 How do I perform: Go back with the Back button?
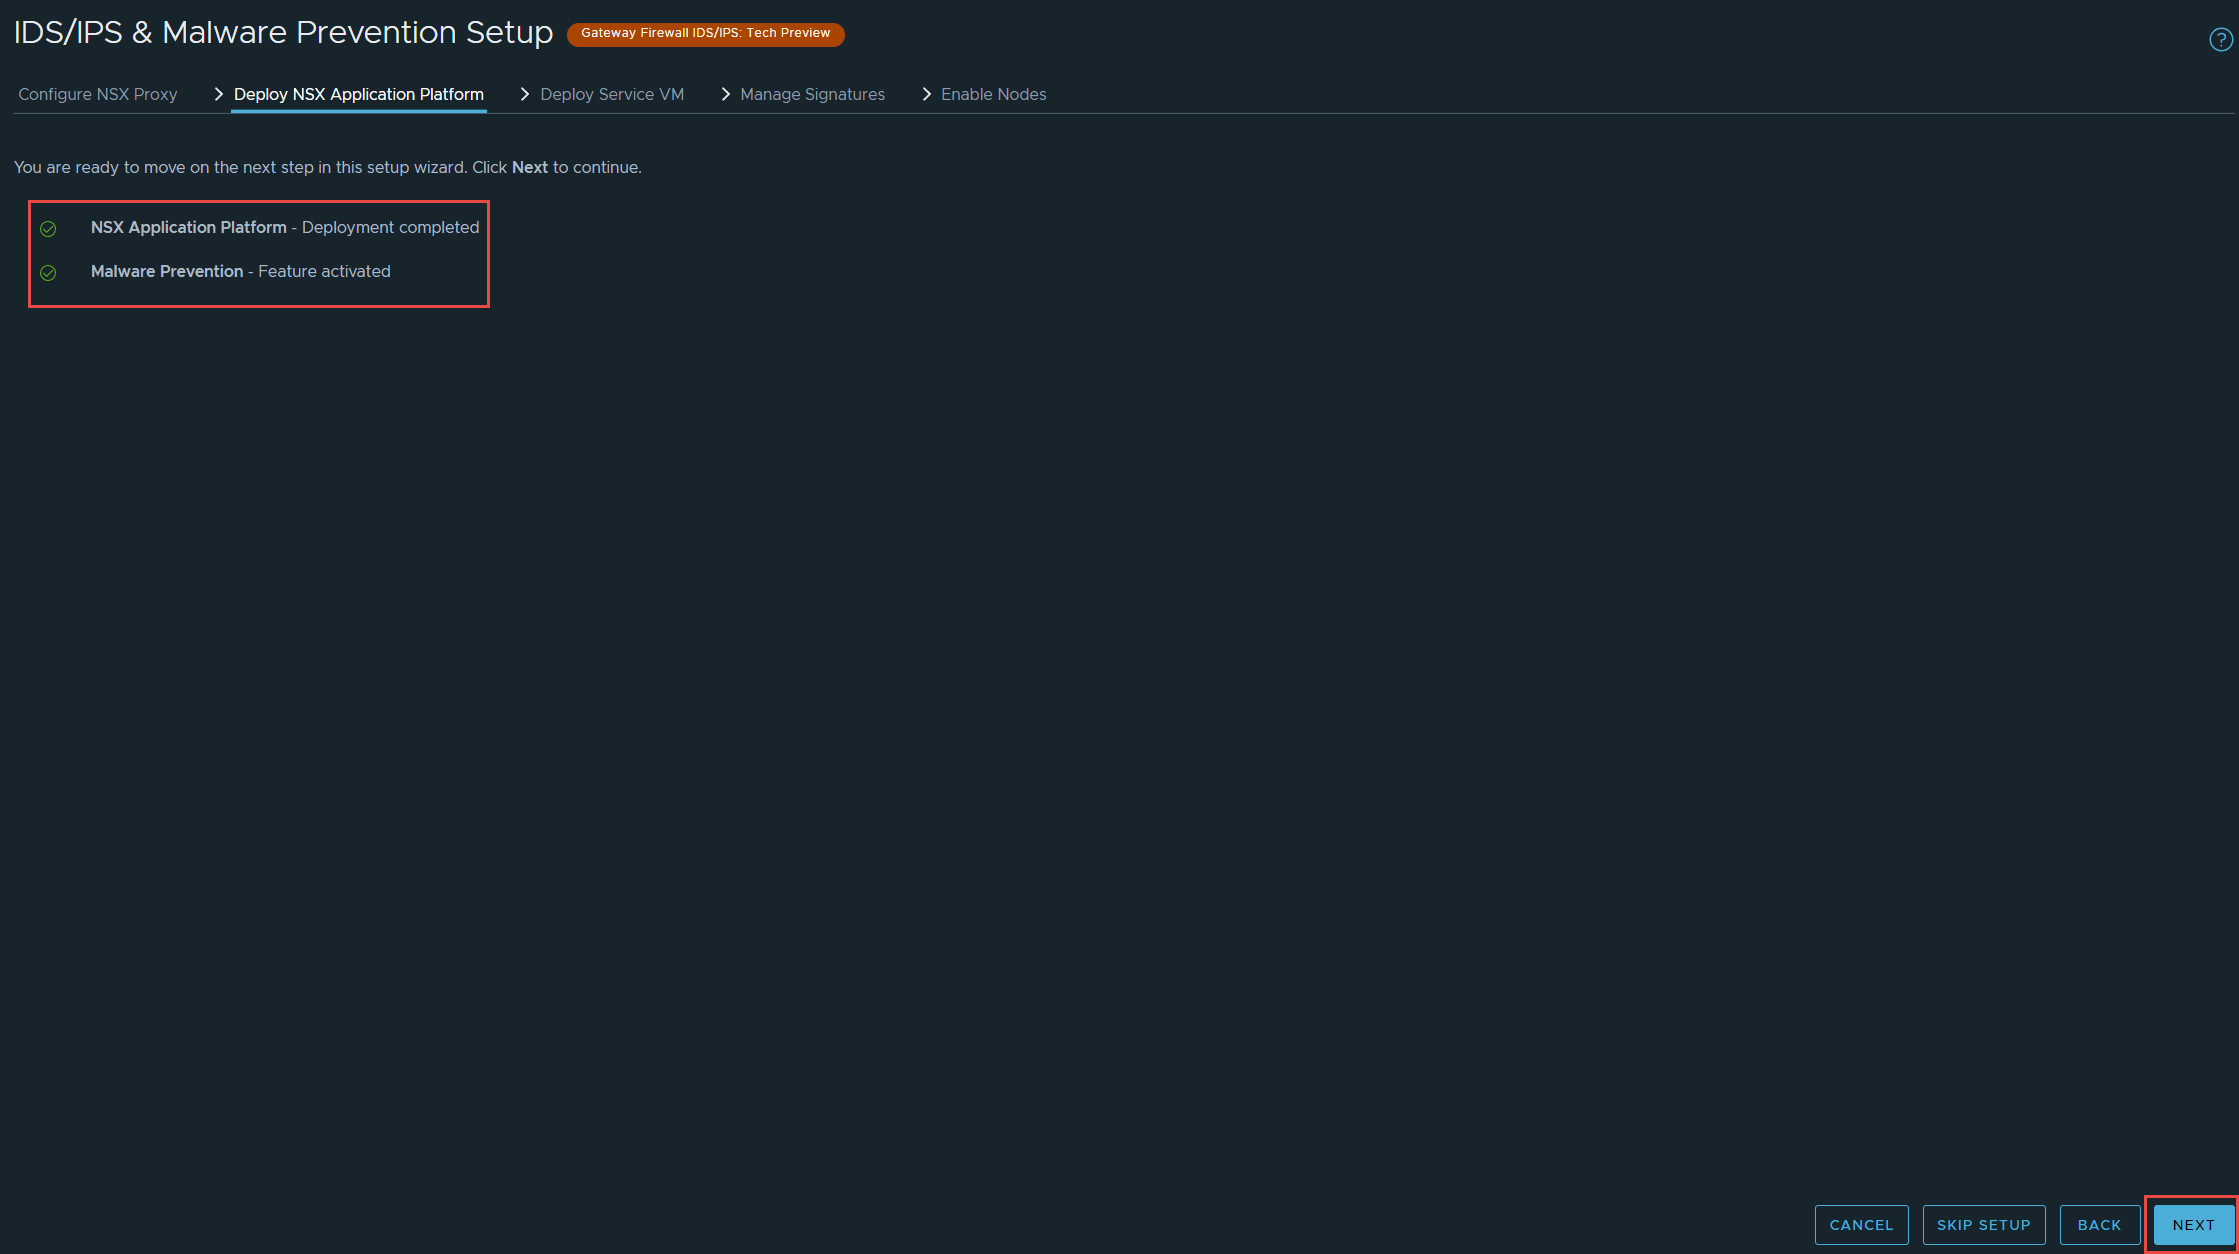point(2100,1225)
